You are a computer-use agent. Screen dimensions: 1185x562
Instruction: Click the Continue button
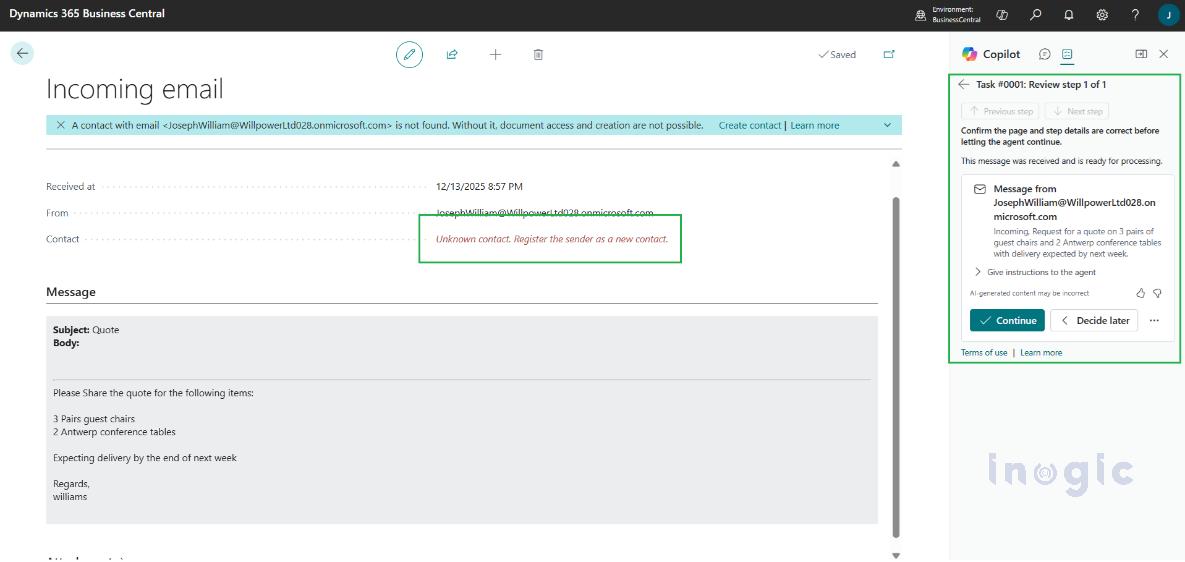click(1007, 321)
